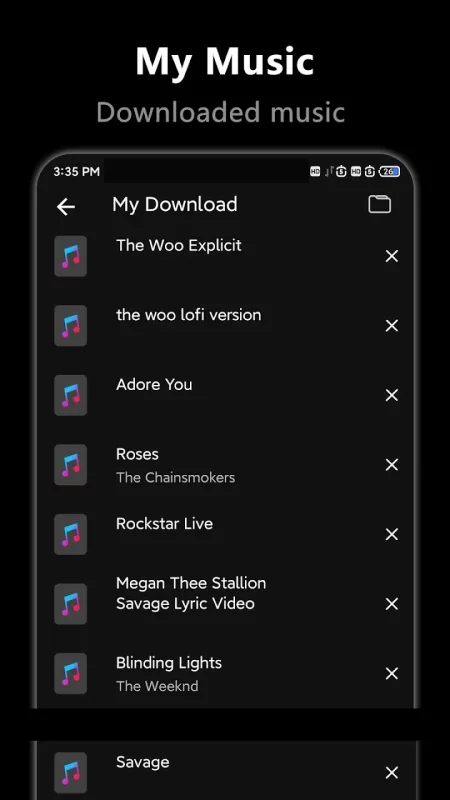Delete Megan Thee Stallion Savage Lyric Video
Image resolution: width=450 pixels, height=800 pixels.
(391, 604)
